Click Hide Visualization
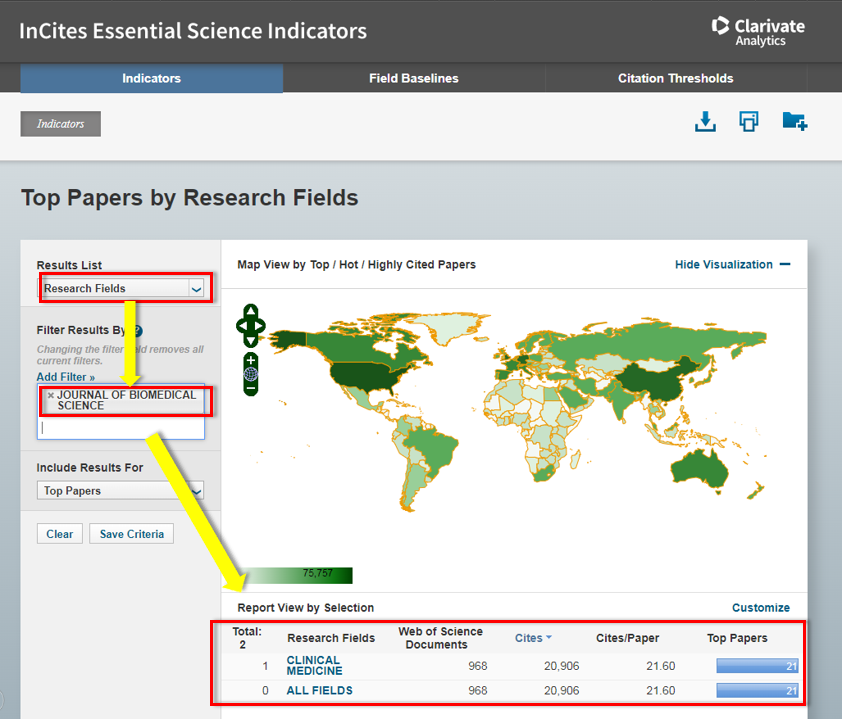Viewport: 843px width, 719px height. 732,265
